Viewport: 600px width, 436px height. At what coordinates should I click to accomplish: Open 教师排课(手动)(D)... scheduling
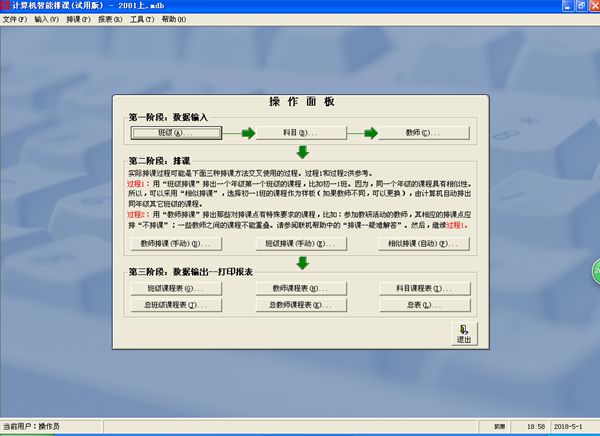(176, 244)
